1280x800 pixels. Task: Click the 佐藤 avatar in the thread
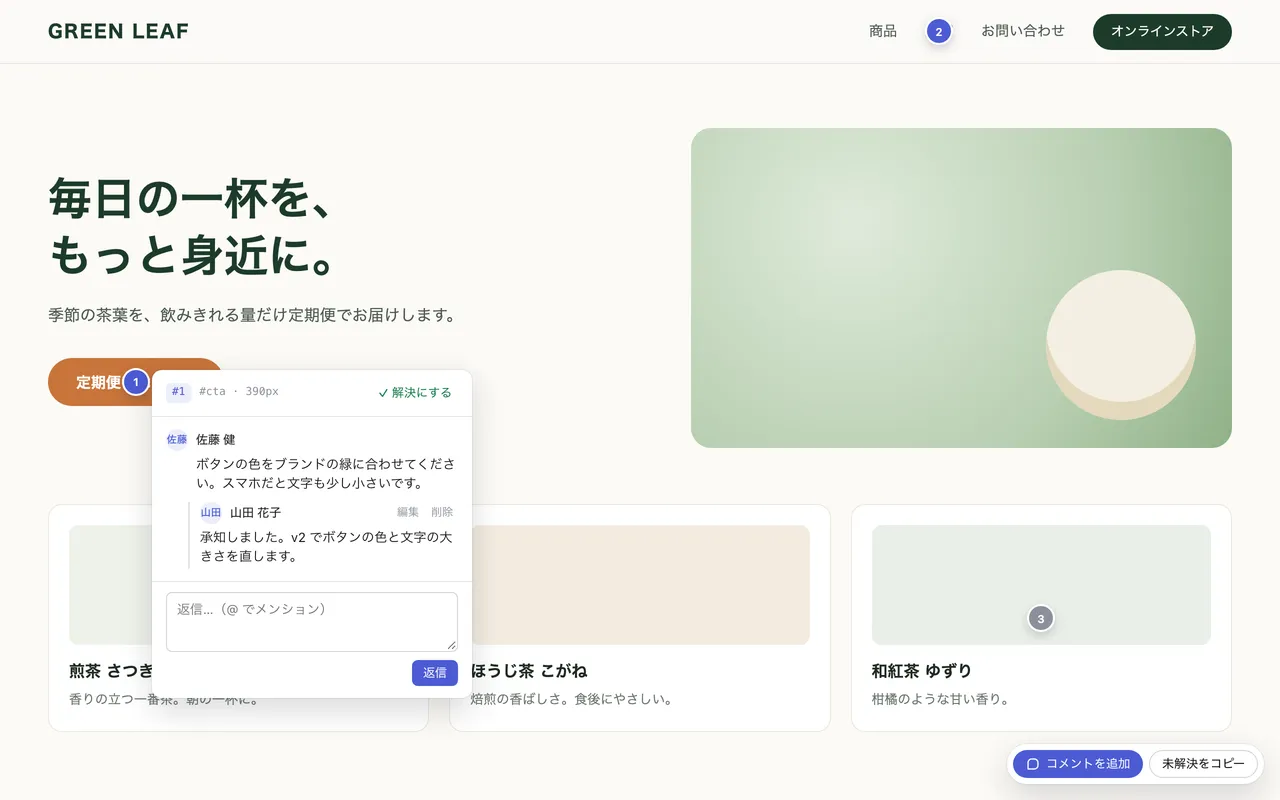[x=177, y=439]
